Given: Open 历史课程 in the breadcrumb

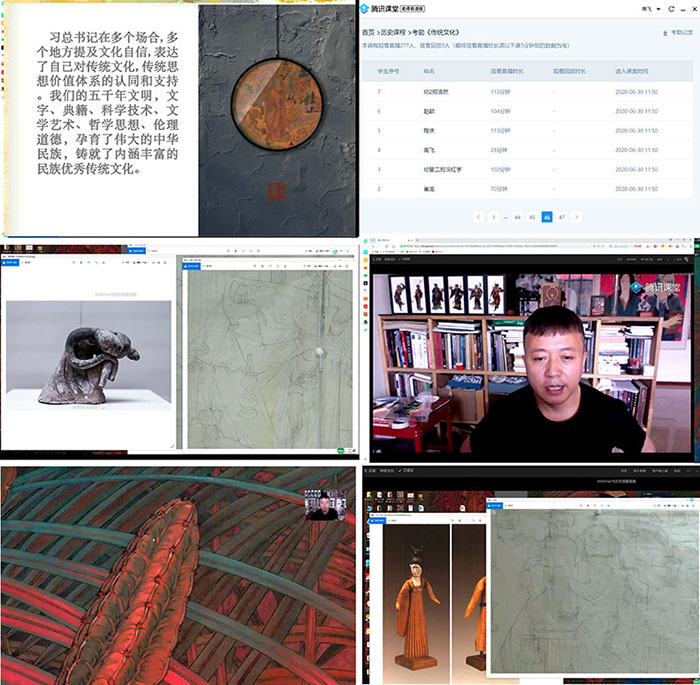Looking at the screenshot, I should click(393, 32).
